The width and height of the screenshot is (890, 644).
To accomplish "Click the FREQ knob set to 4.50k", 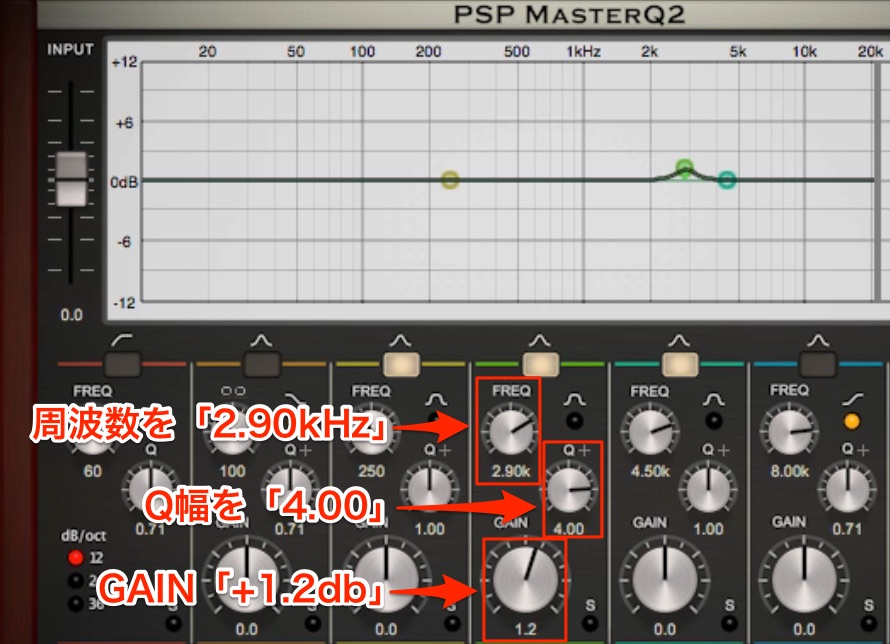I will (649, 431).
